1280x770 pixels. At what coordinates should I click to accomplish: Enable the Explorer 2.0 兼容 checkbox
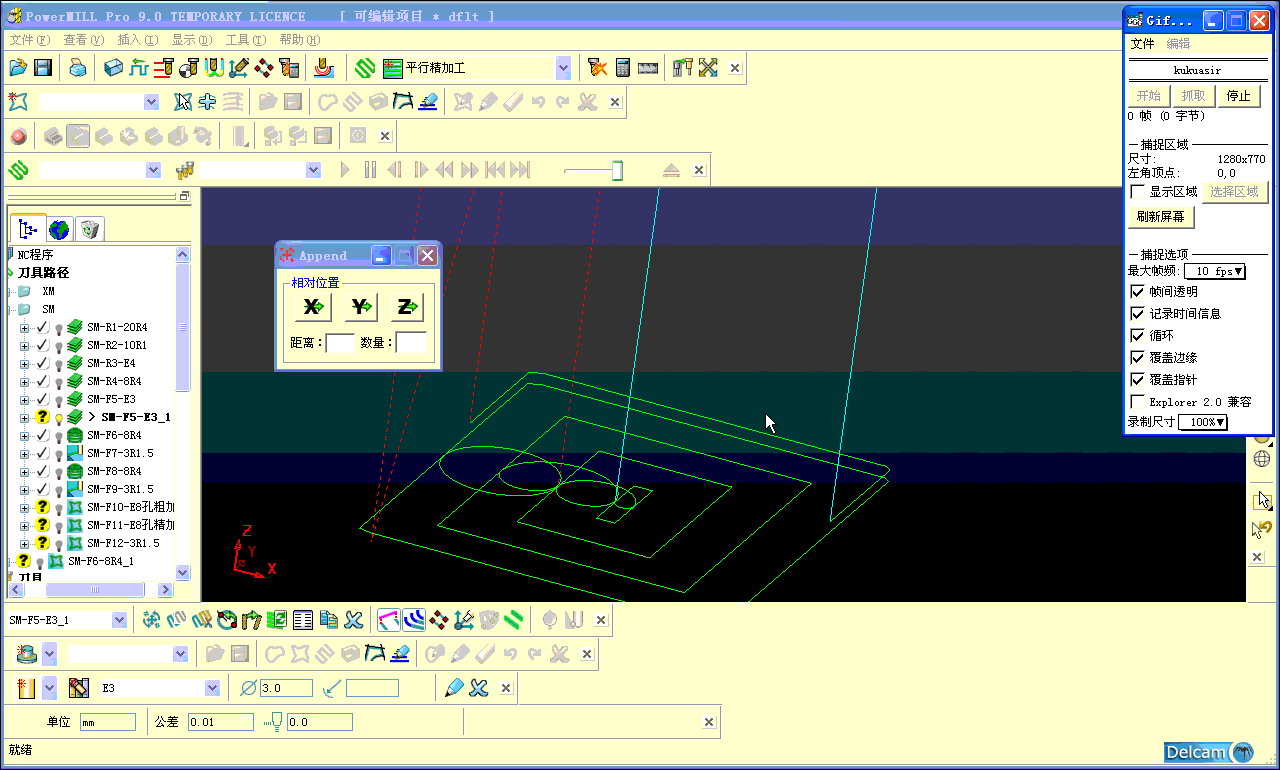tap(1137, 402)
